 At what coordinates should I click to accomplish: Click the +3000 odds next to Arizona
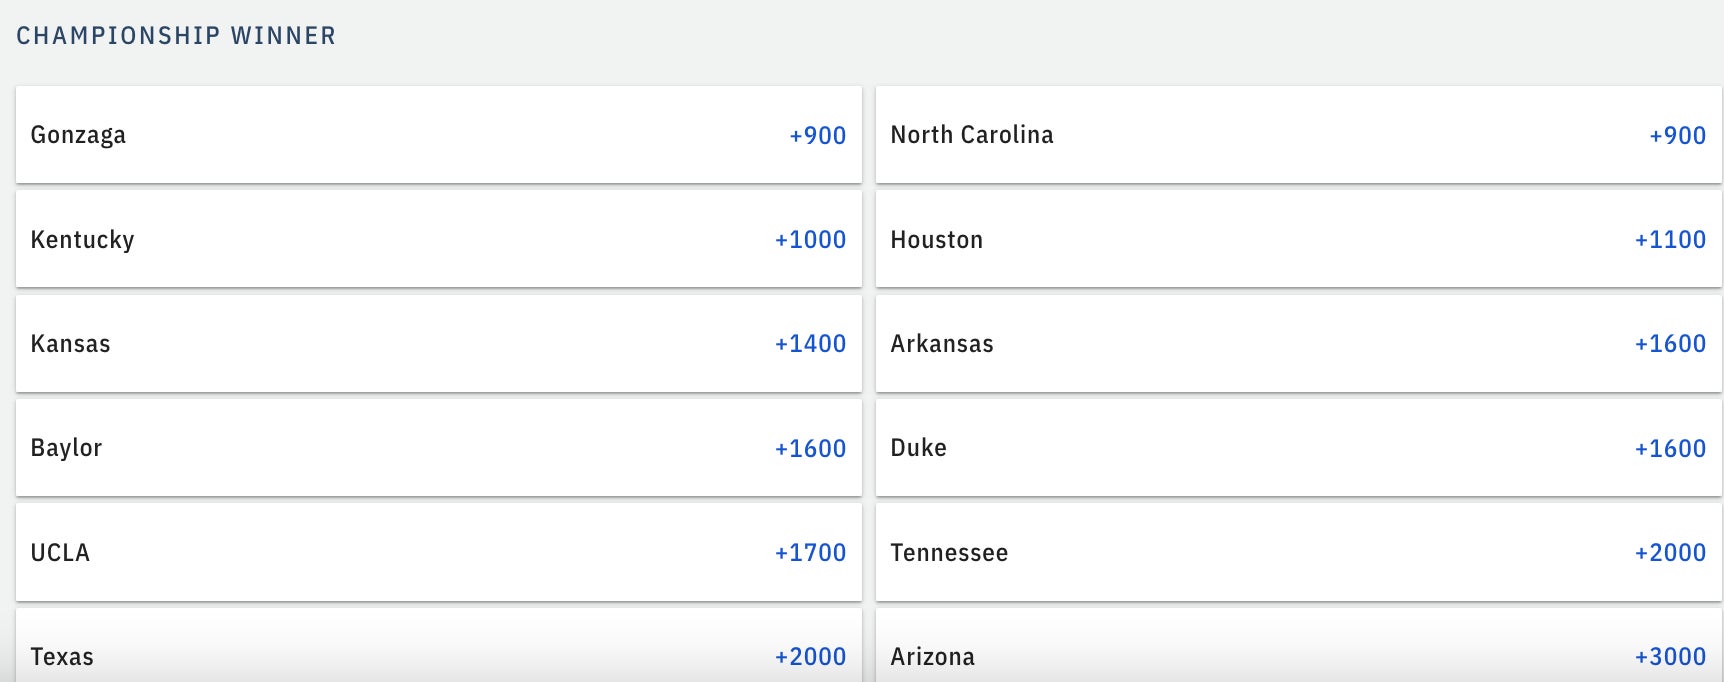1670,657
